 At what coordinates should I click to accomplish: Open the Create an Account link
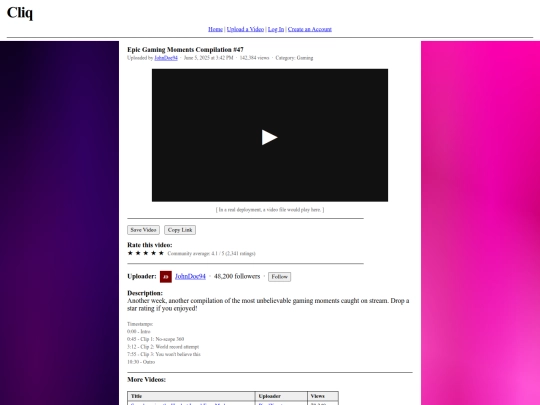(x=310, y=29)
